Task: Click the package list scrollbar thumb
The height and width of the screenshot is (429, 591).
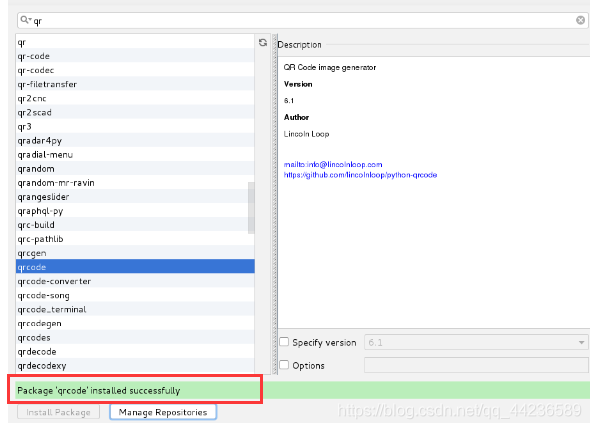Action: [x=251, y=208]
